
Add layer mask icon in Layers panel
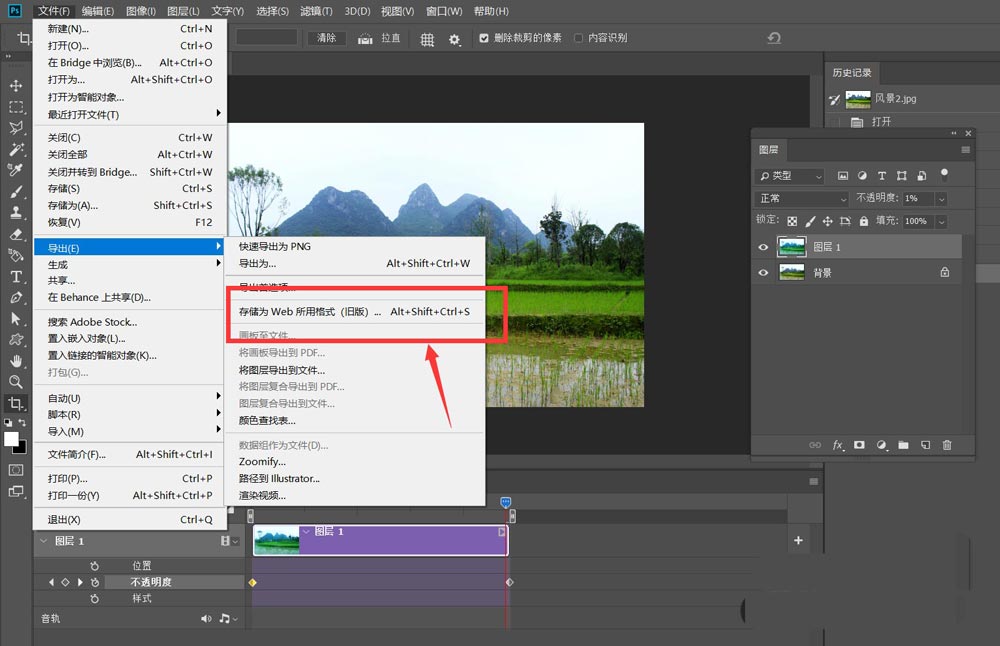[859, 444]
